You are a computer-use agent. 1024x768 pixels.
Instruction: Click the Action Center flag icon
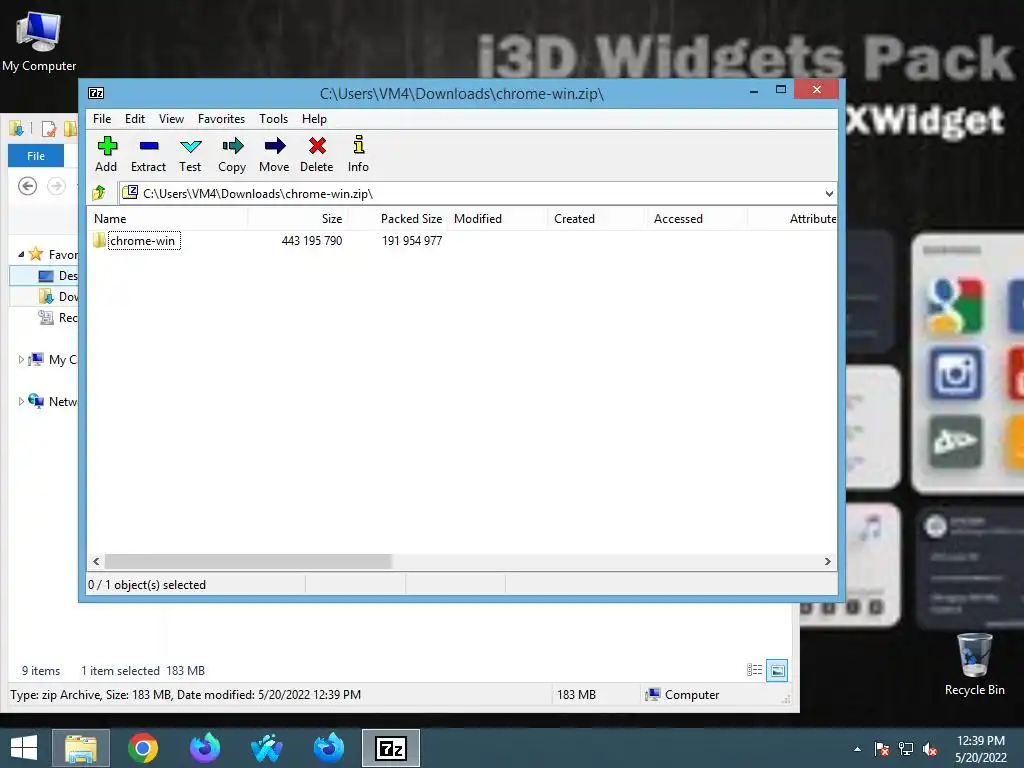click(882, 749)
